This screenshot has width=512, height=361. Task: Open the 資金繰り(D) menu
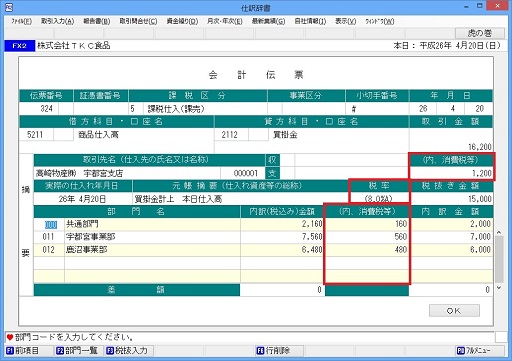(x=182, y=21)
